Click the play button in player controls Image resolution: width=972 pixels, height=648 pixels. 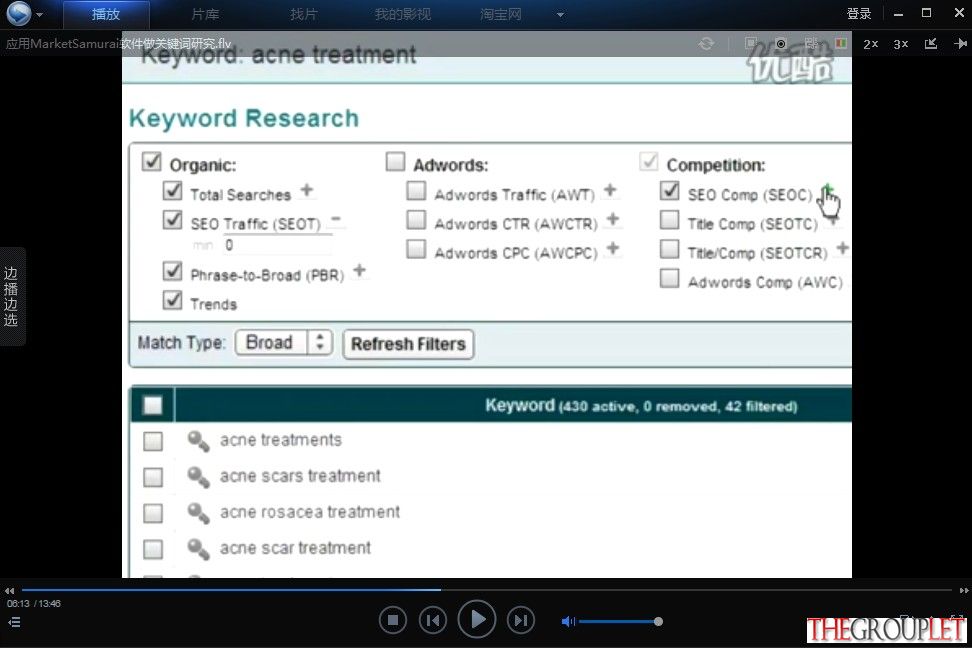click(x=476, y=619)
